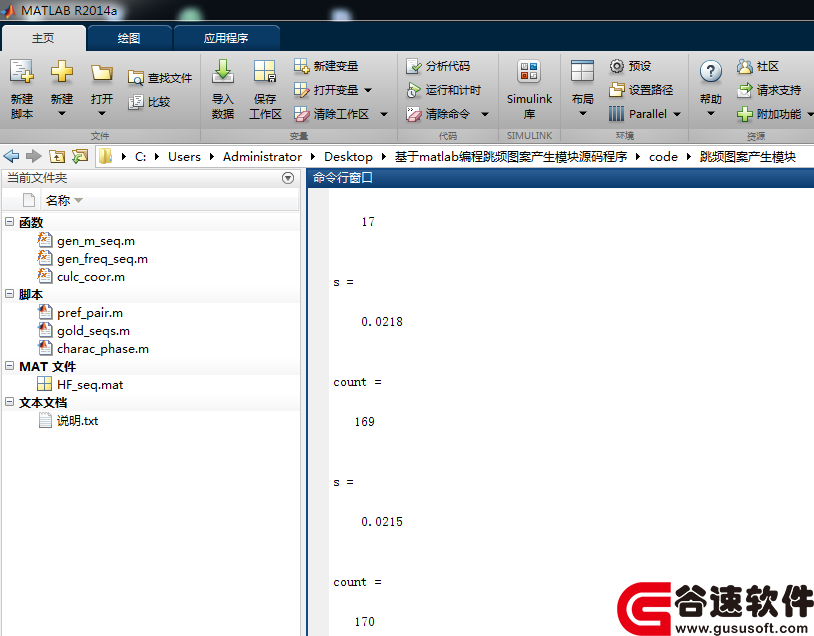Viewport: 814px width, 636px height.
Task: Select the file pref_pair.m
Action: pyautogui.click(x=90, y=313)
